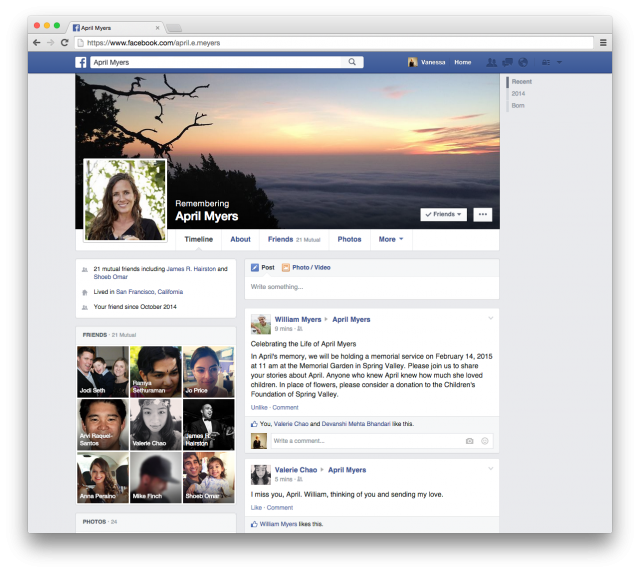Click the camera icon in comment box
The image size is (640, 573).
pos(469,441)
